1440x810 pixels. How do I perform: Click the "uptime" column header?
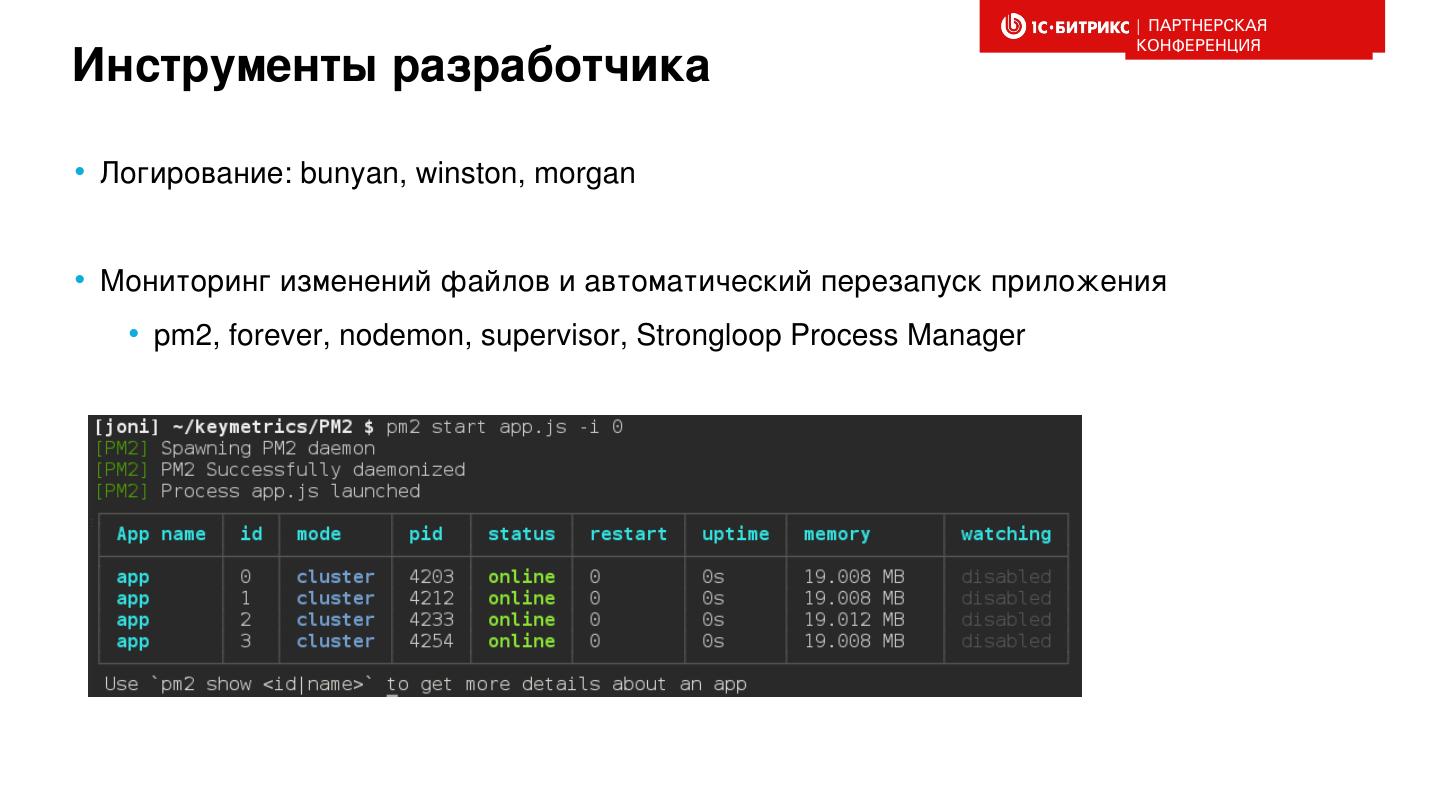[x=736, y=534]
